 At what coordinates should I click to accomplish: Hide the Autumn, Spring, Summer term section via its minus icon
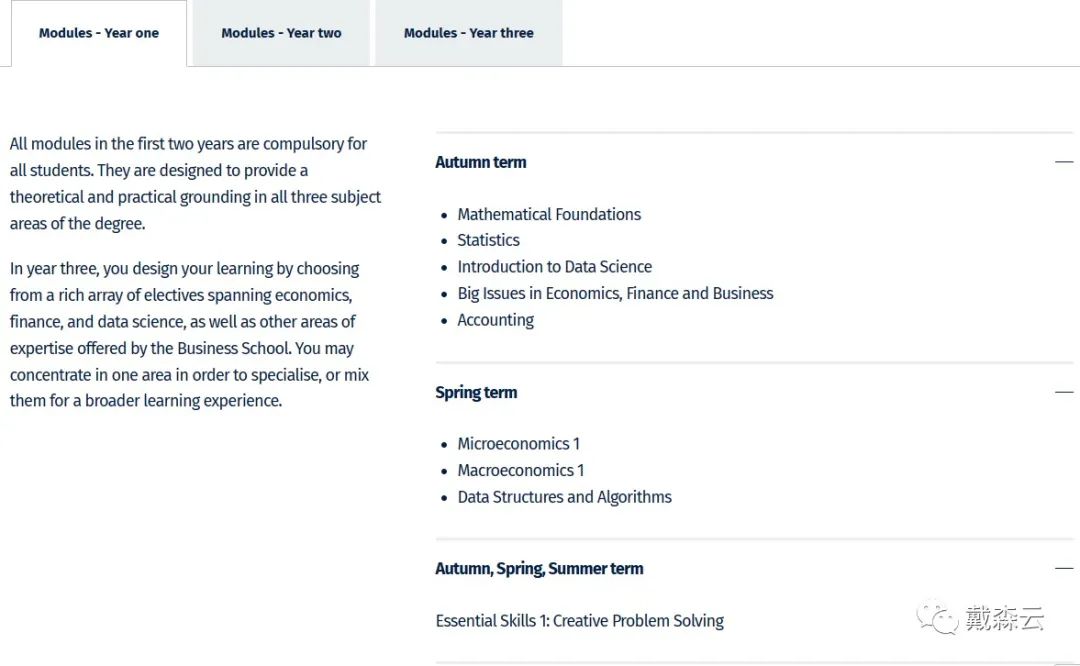point(1063,568)
